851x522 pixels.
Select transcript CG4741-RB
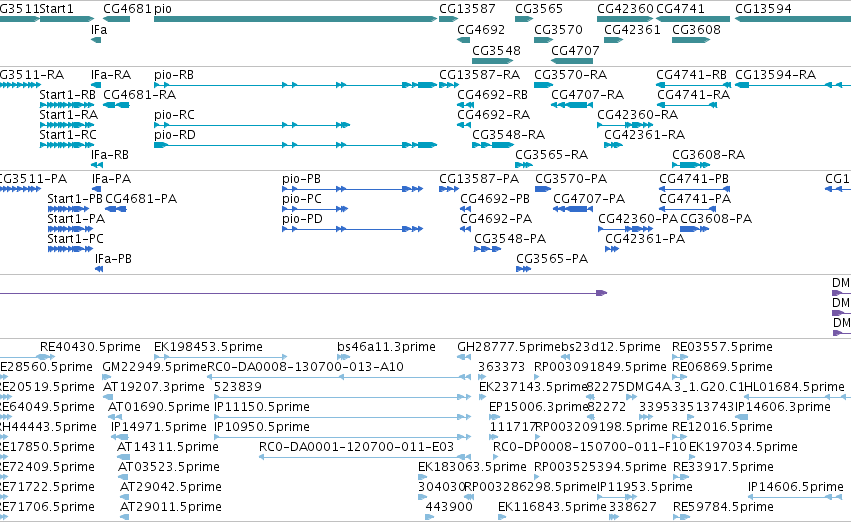point(694,85)
